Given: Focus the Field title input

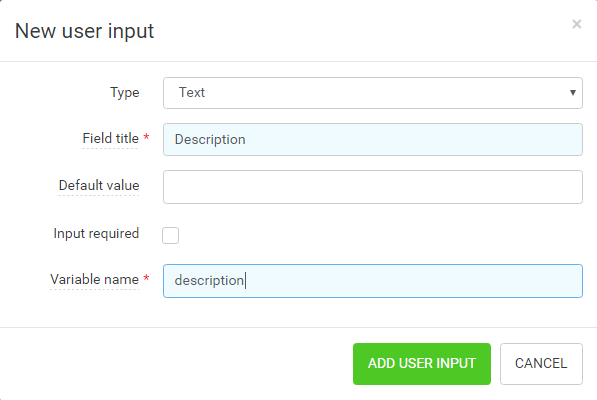Looking at the screenshot, I should coord(373,139).
